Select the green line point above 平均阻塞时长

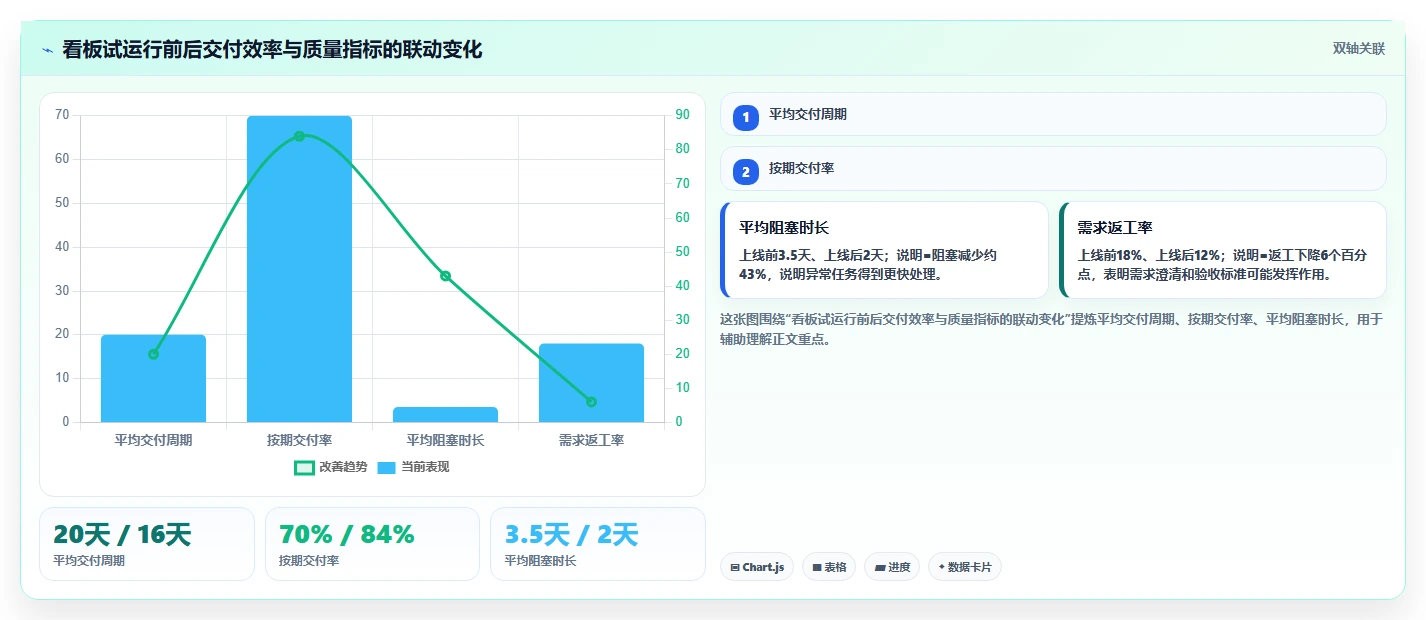click(445, 276)
